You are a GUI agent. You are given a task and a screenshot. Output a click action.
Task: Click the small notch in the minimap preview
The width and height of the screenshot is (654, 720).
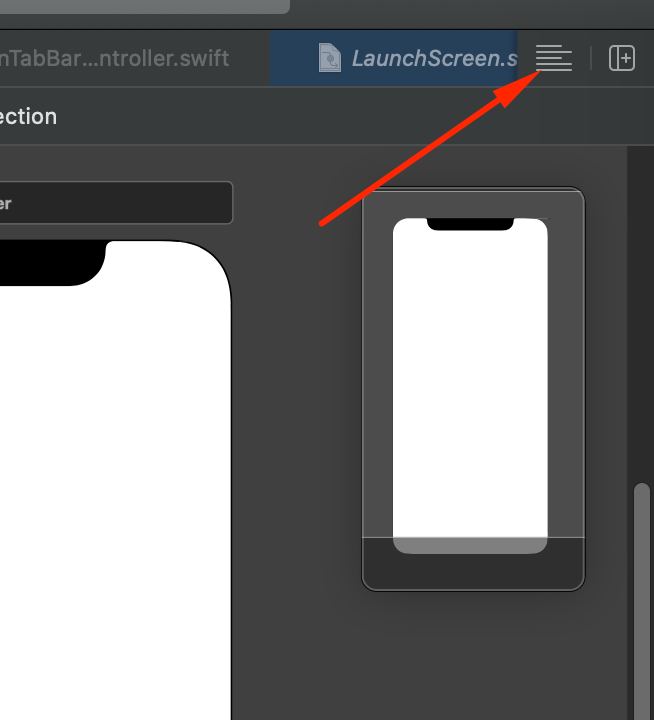(x=470, y=224)
